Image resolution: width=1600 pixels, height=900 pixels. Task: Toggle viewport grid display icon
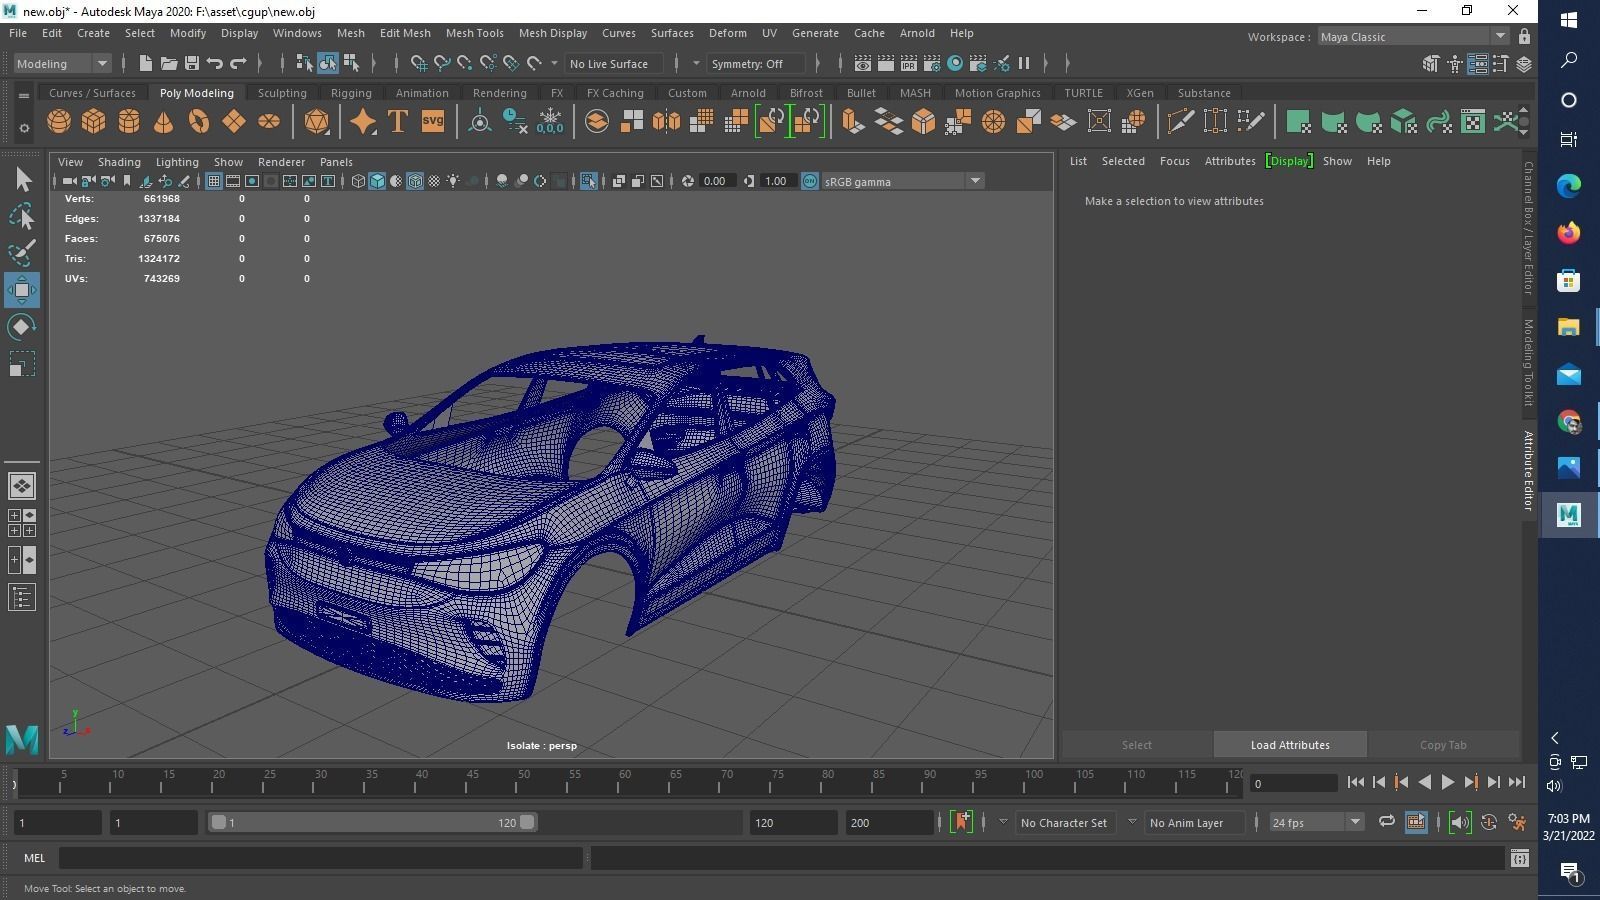pyautogui.click(x=214, y=181)
